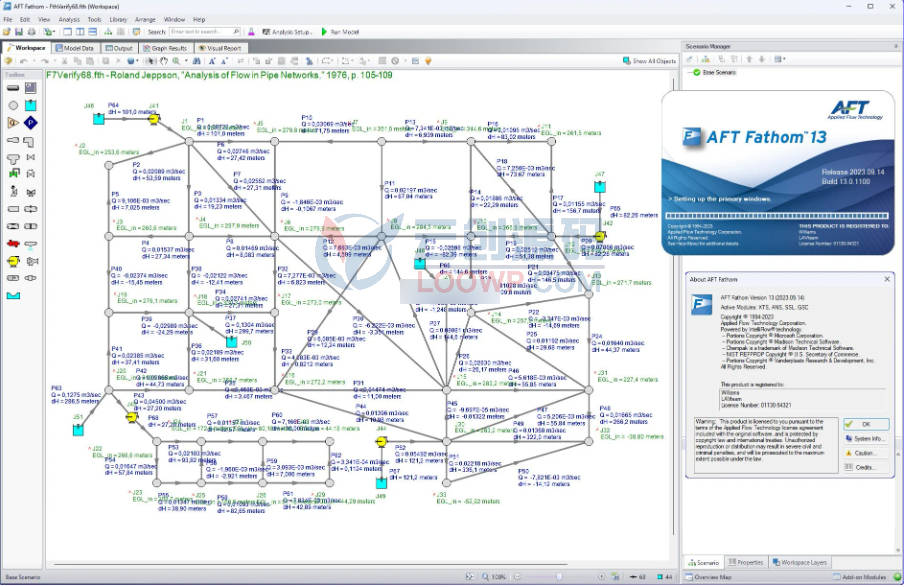The image size is (907, 587).
Task: Open the zoom tool dropdown arrow
Action: pyautogui.click(x=186, y=61)
